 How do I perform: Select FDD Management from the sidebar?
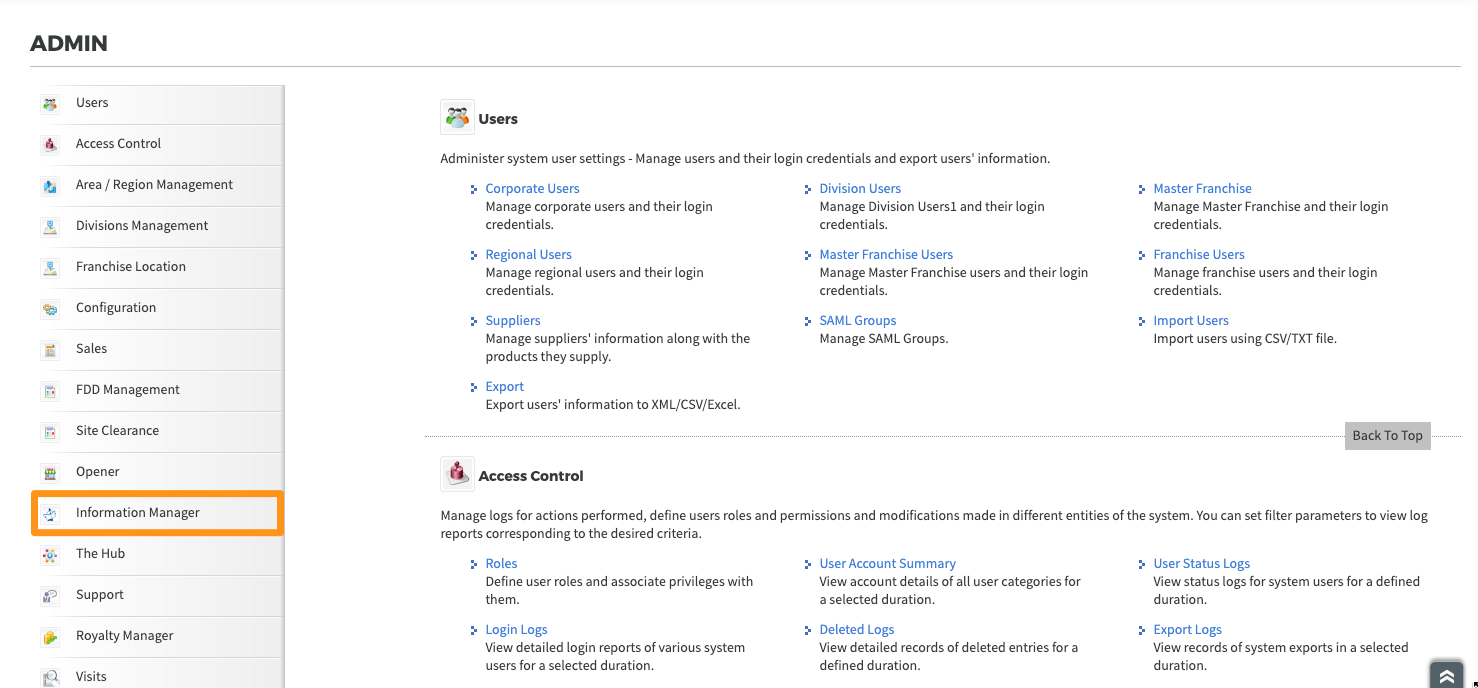pyautogui.click(x=128, y=390)
